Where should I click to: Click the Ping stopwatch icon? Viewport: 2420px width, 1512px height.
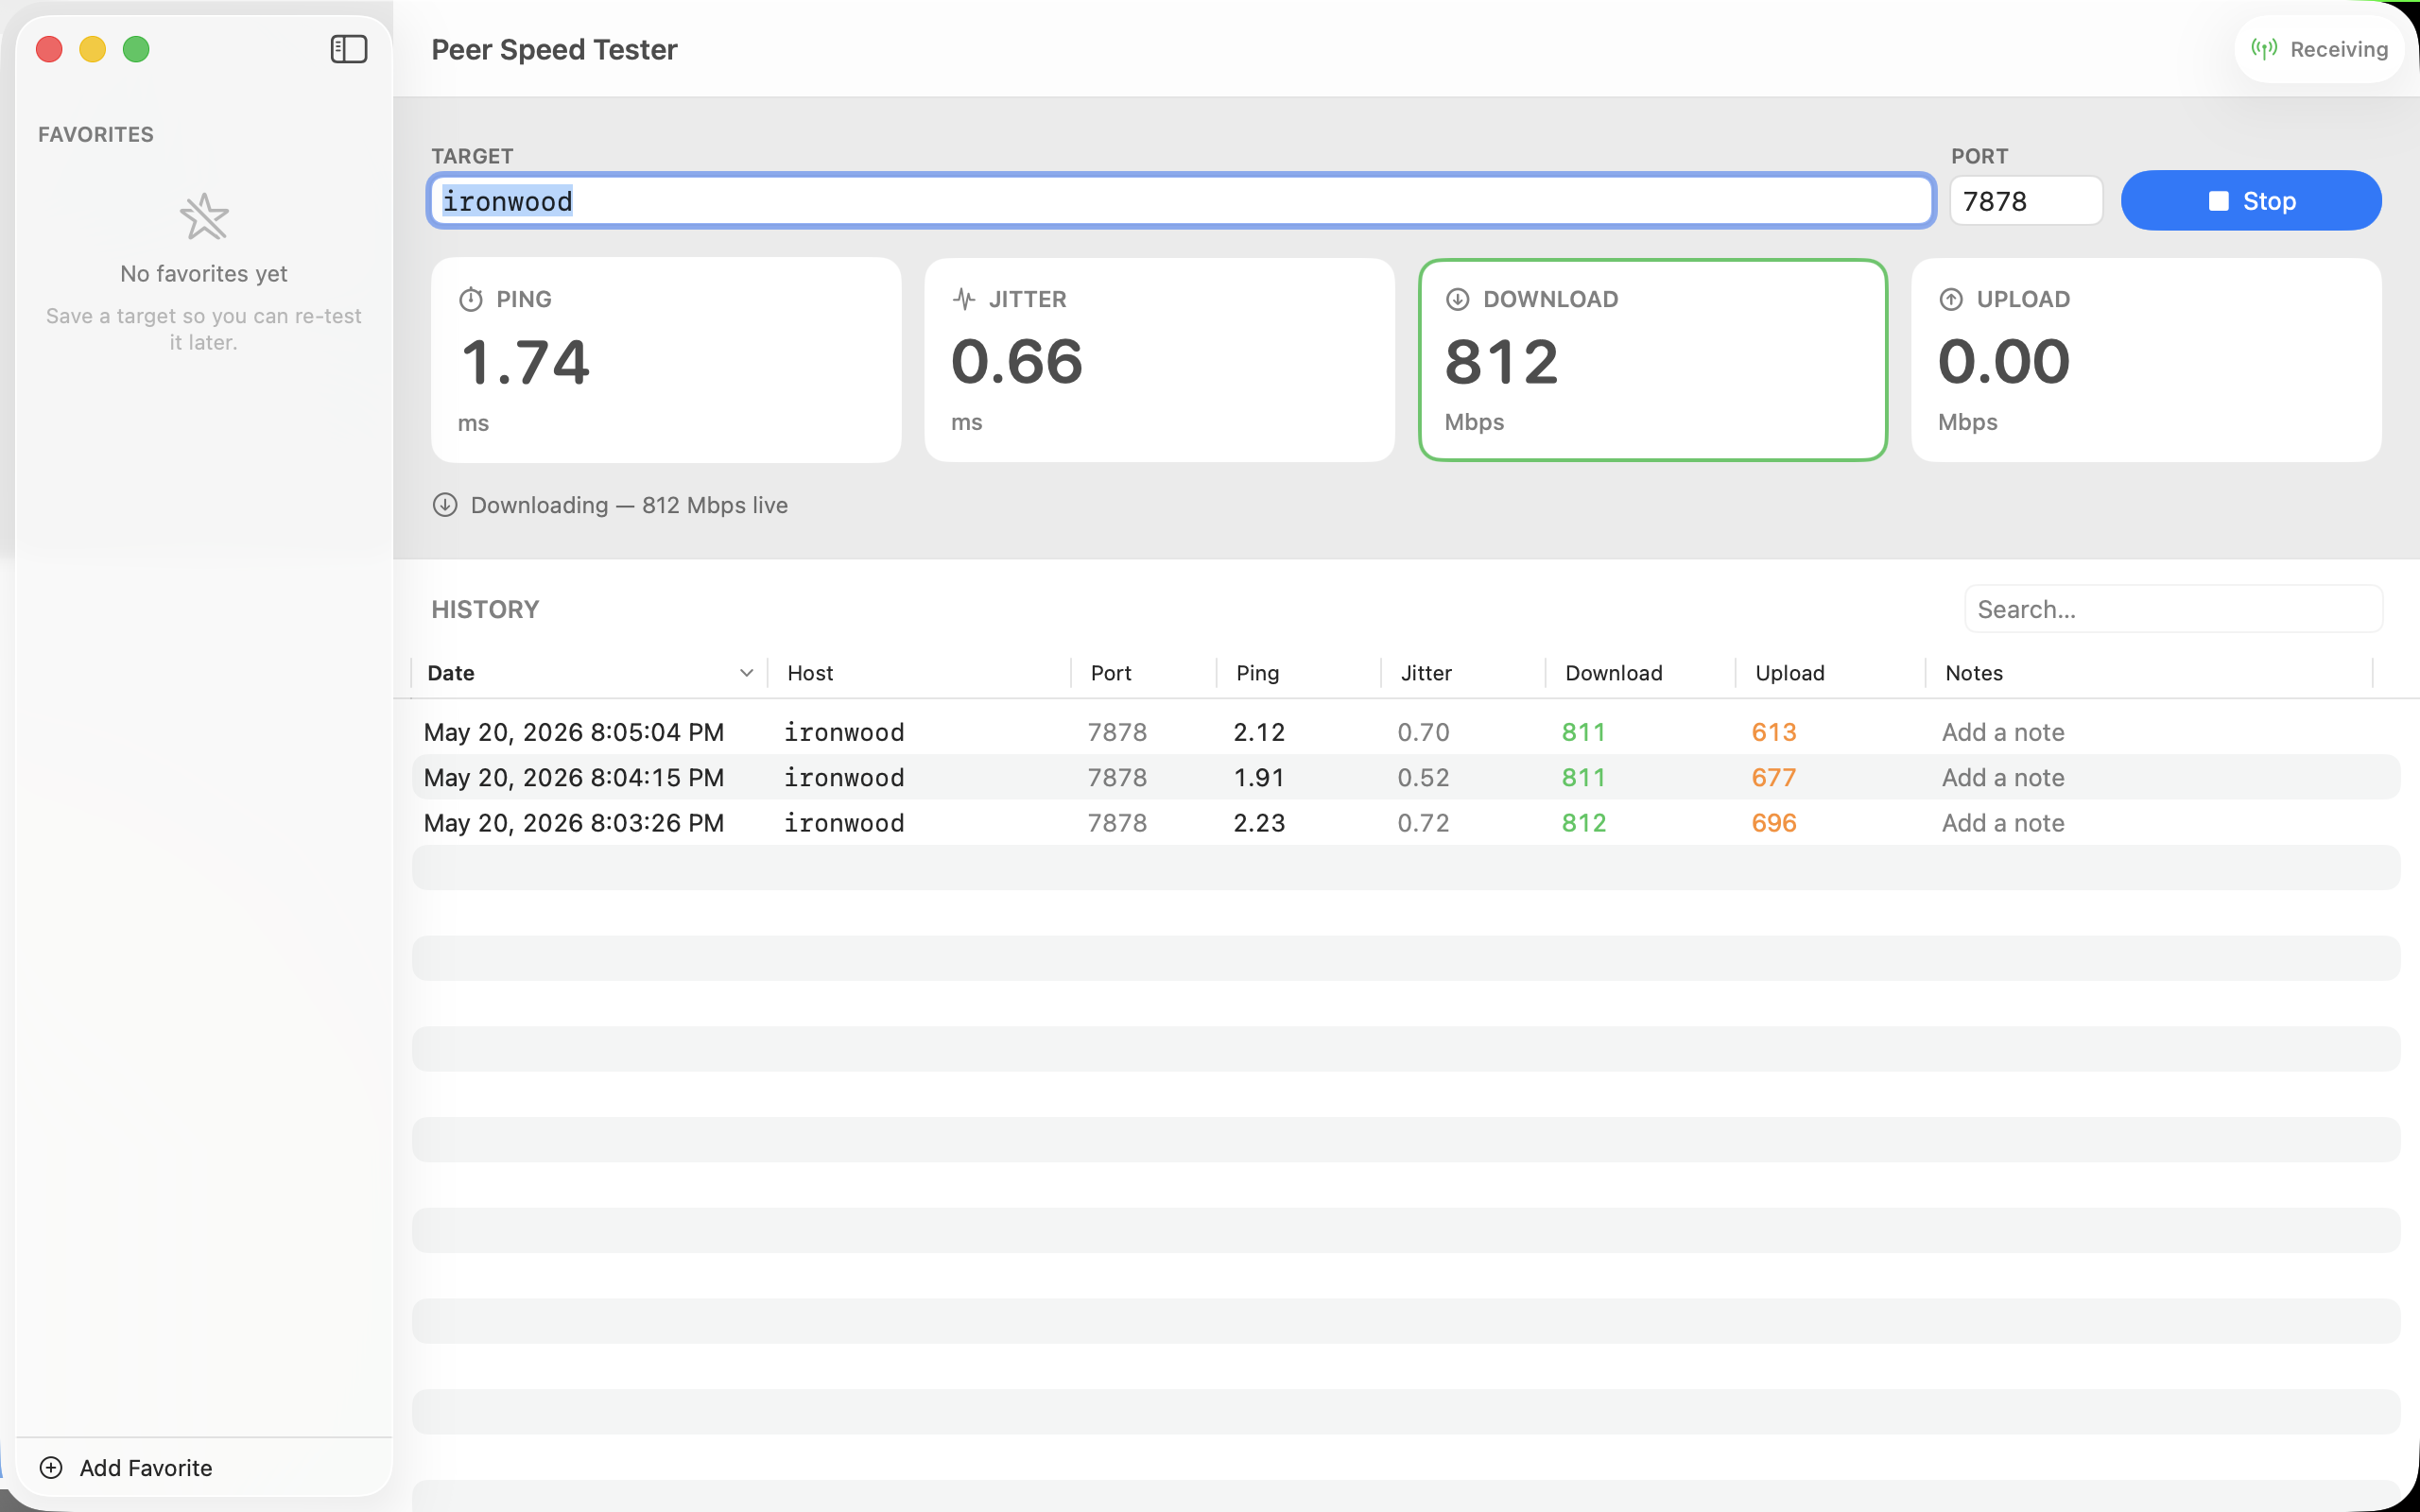(x=471, y=299)
